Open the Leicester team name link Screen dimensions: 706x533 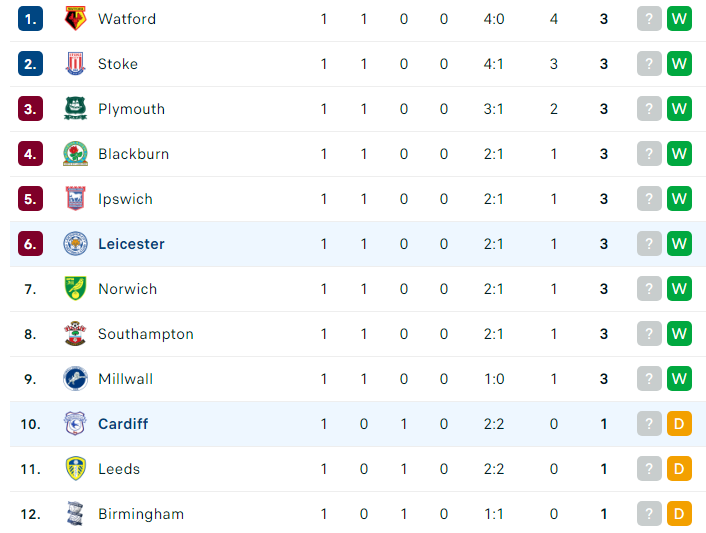click(131, 244)
